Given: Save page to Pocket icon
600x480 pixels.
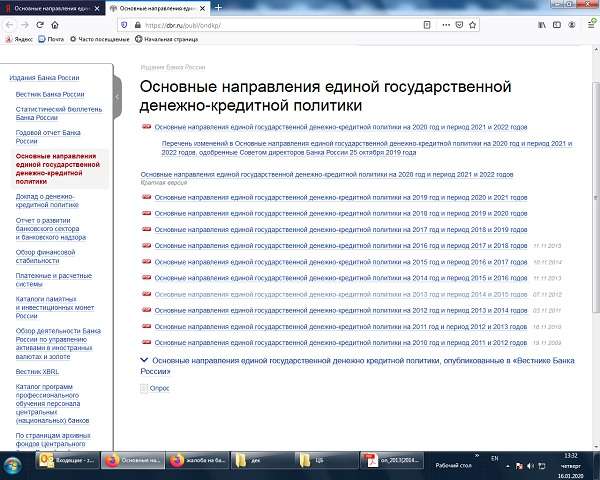Looking at the screenshot, I should [x=459, y=25].
